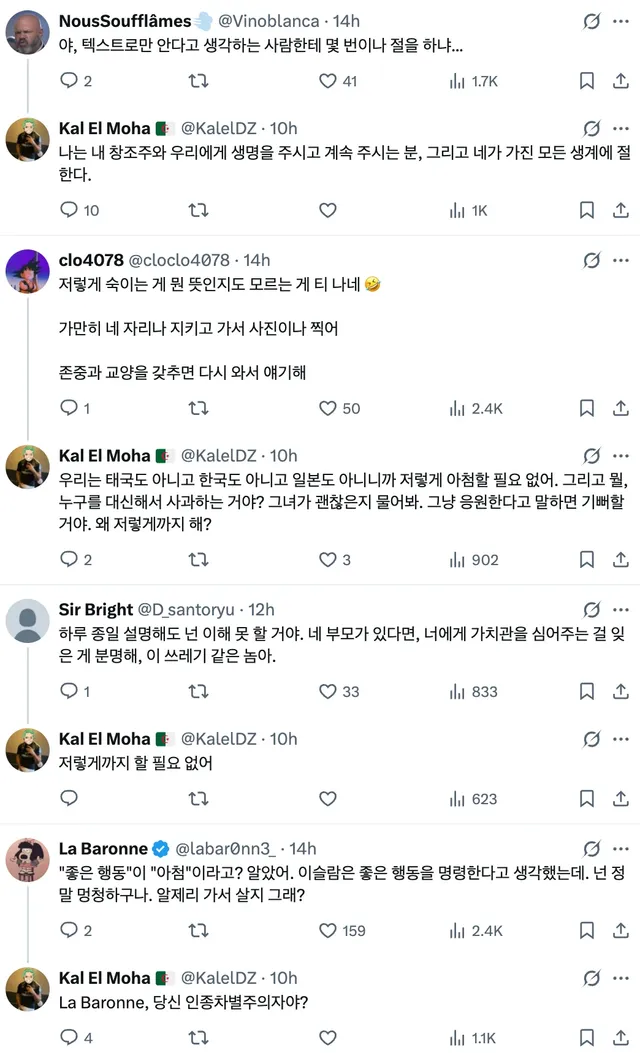The width and height of the screenshot is (640, 1053).
Task: Open the Sir Bright display name
Action: 96,609
